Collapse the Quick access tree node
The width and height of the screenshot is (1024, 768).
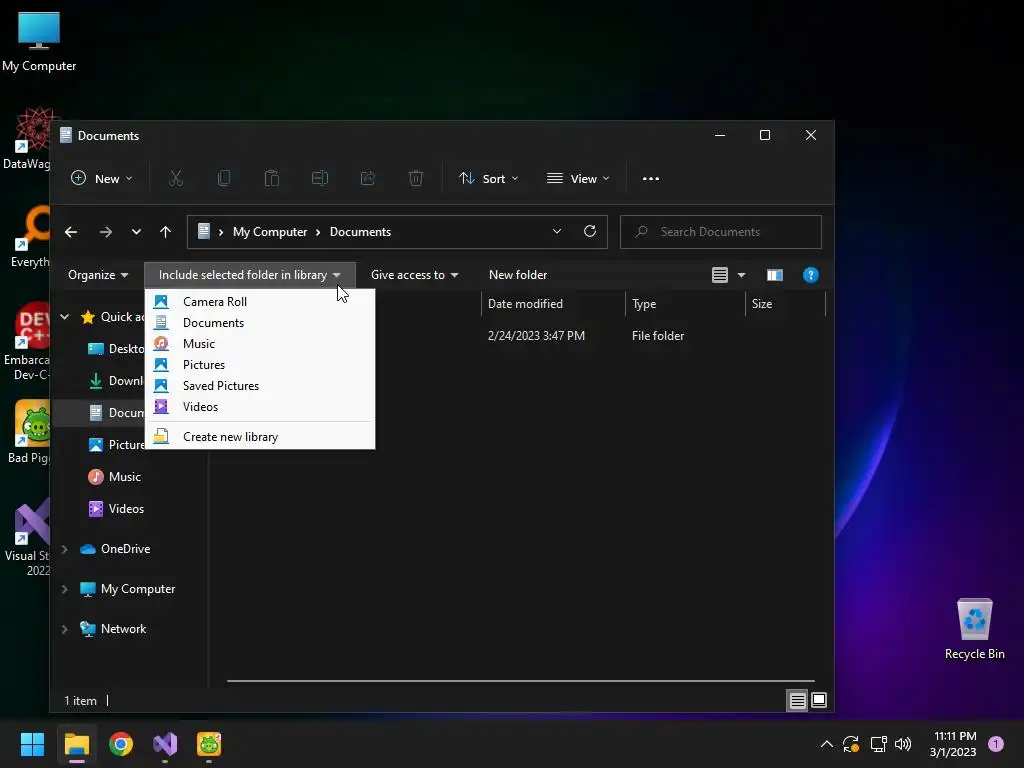pyautogui.click(x=65, y=317)
